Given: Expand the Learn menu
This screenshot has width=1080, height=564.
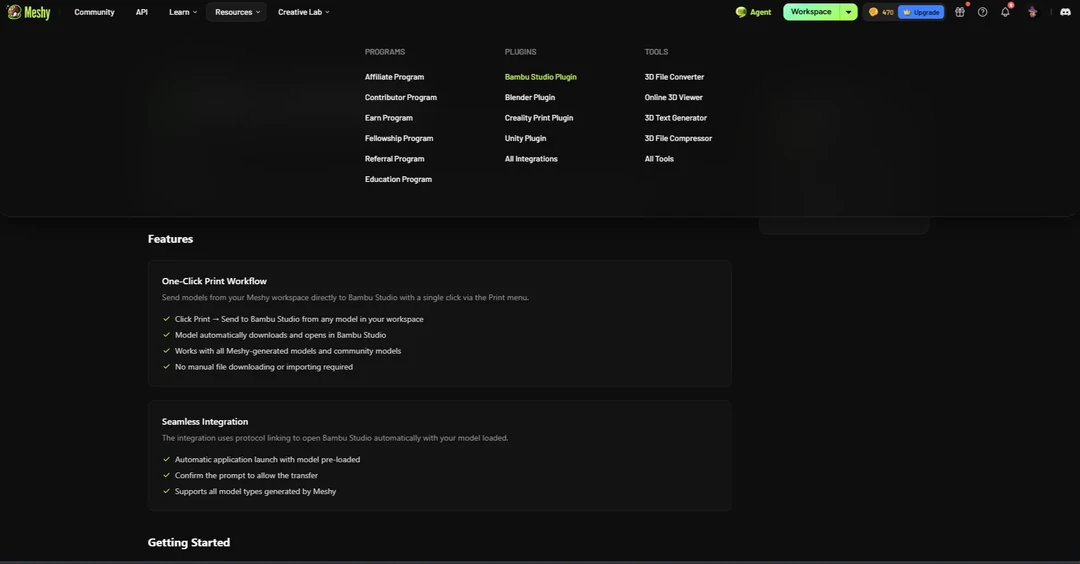Looking at the screenshot, I should click(183, 12).
